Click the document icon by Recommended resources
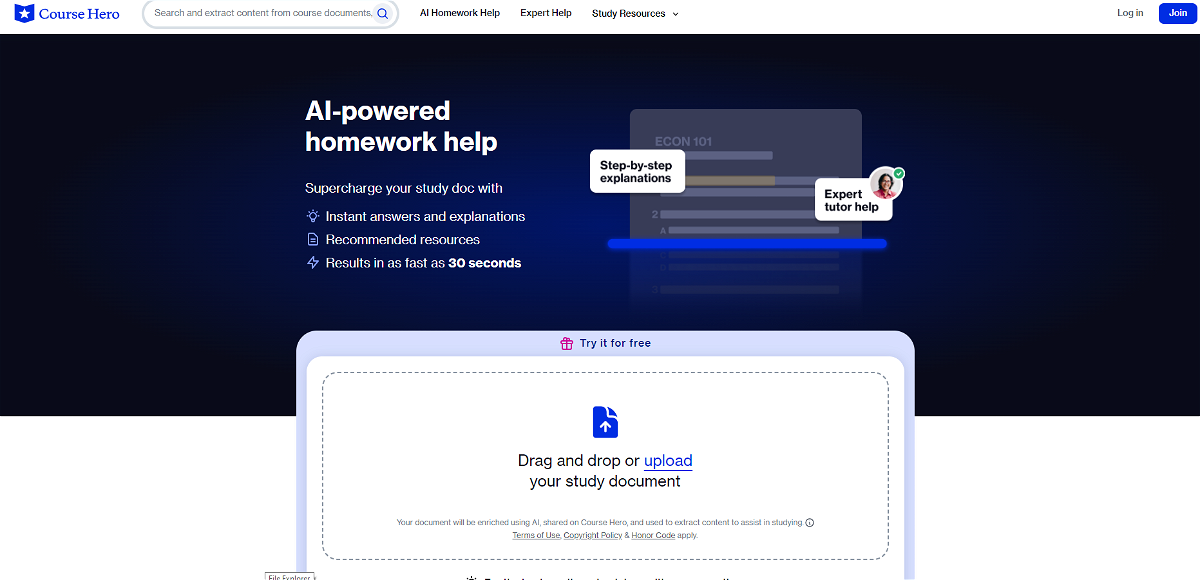The height and width of the screenshot is (580, 1200). click(313, 240)
